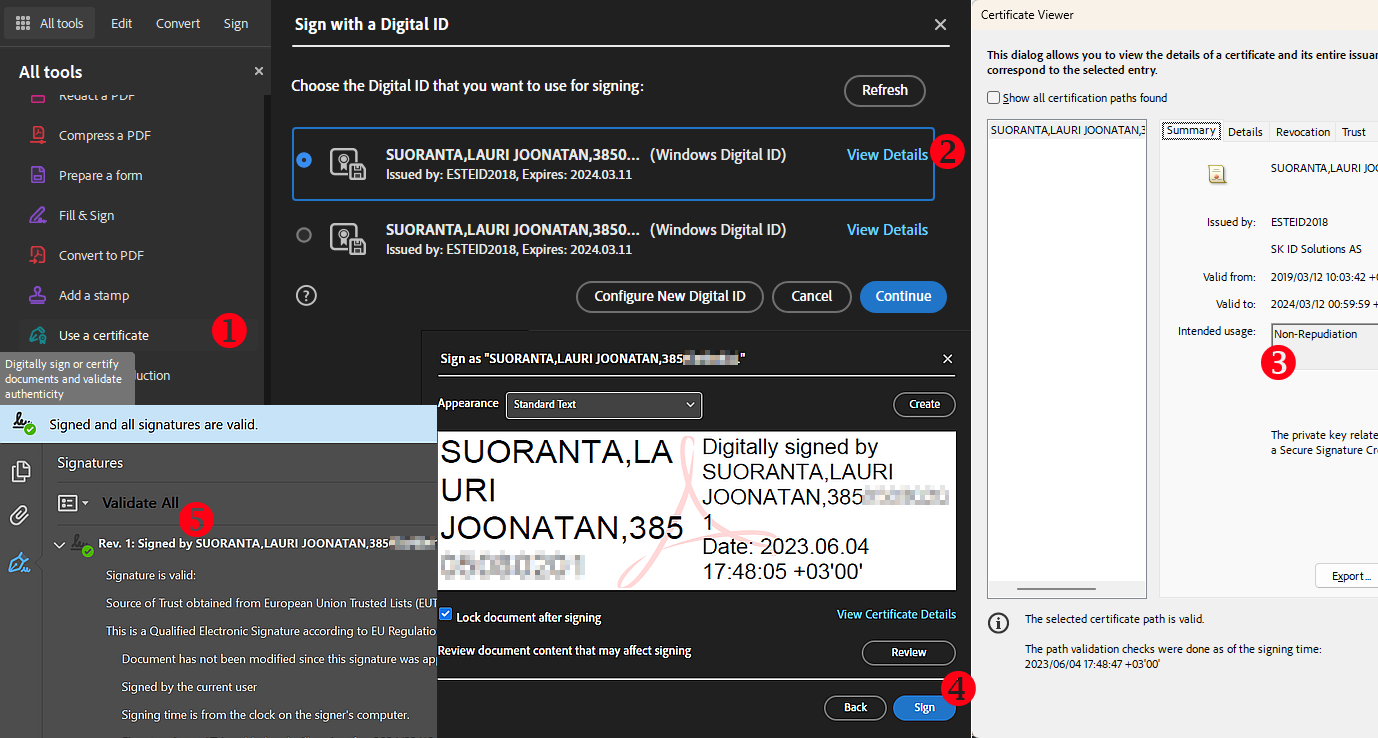Click 'Signing time is from the clock' text
Image resolution: width=1378 pixels, height=738 pixels.
(x=265, y=715)
